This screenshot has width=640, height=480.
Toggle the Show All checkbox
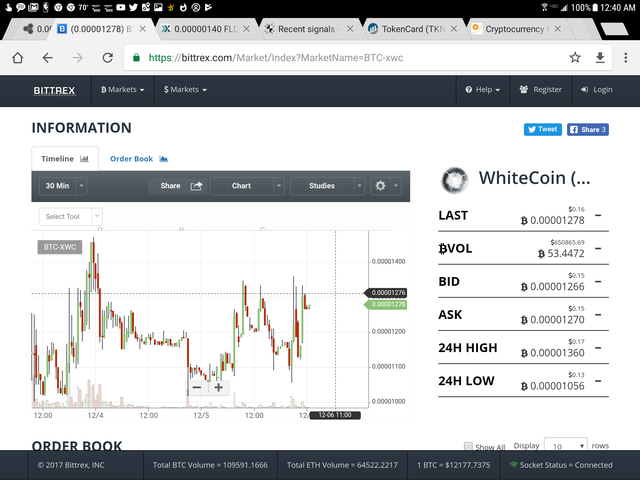[x=468, y=446]
